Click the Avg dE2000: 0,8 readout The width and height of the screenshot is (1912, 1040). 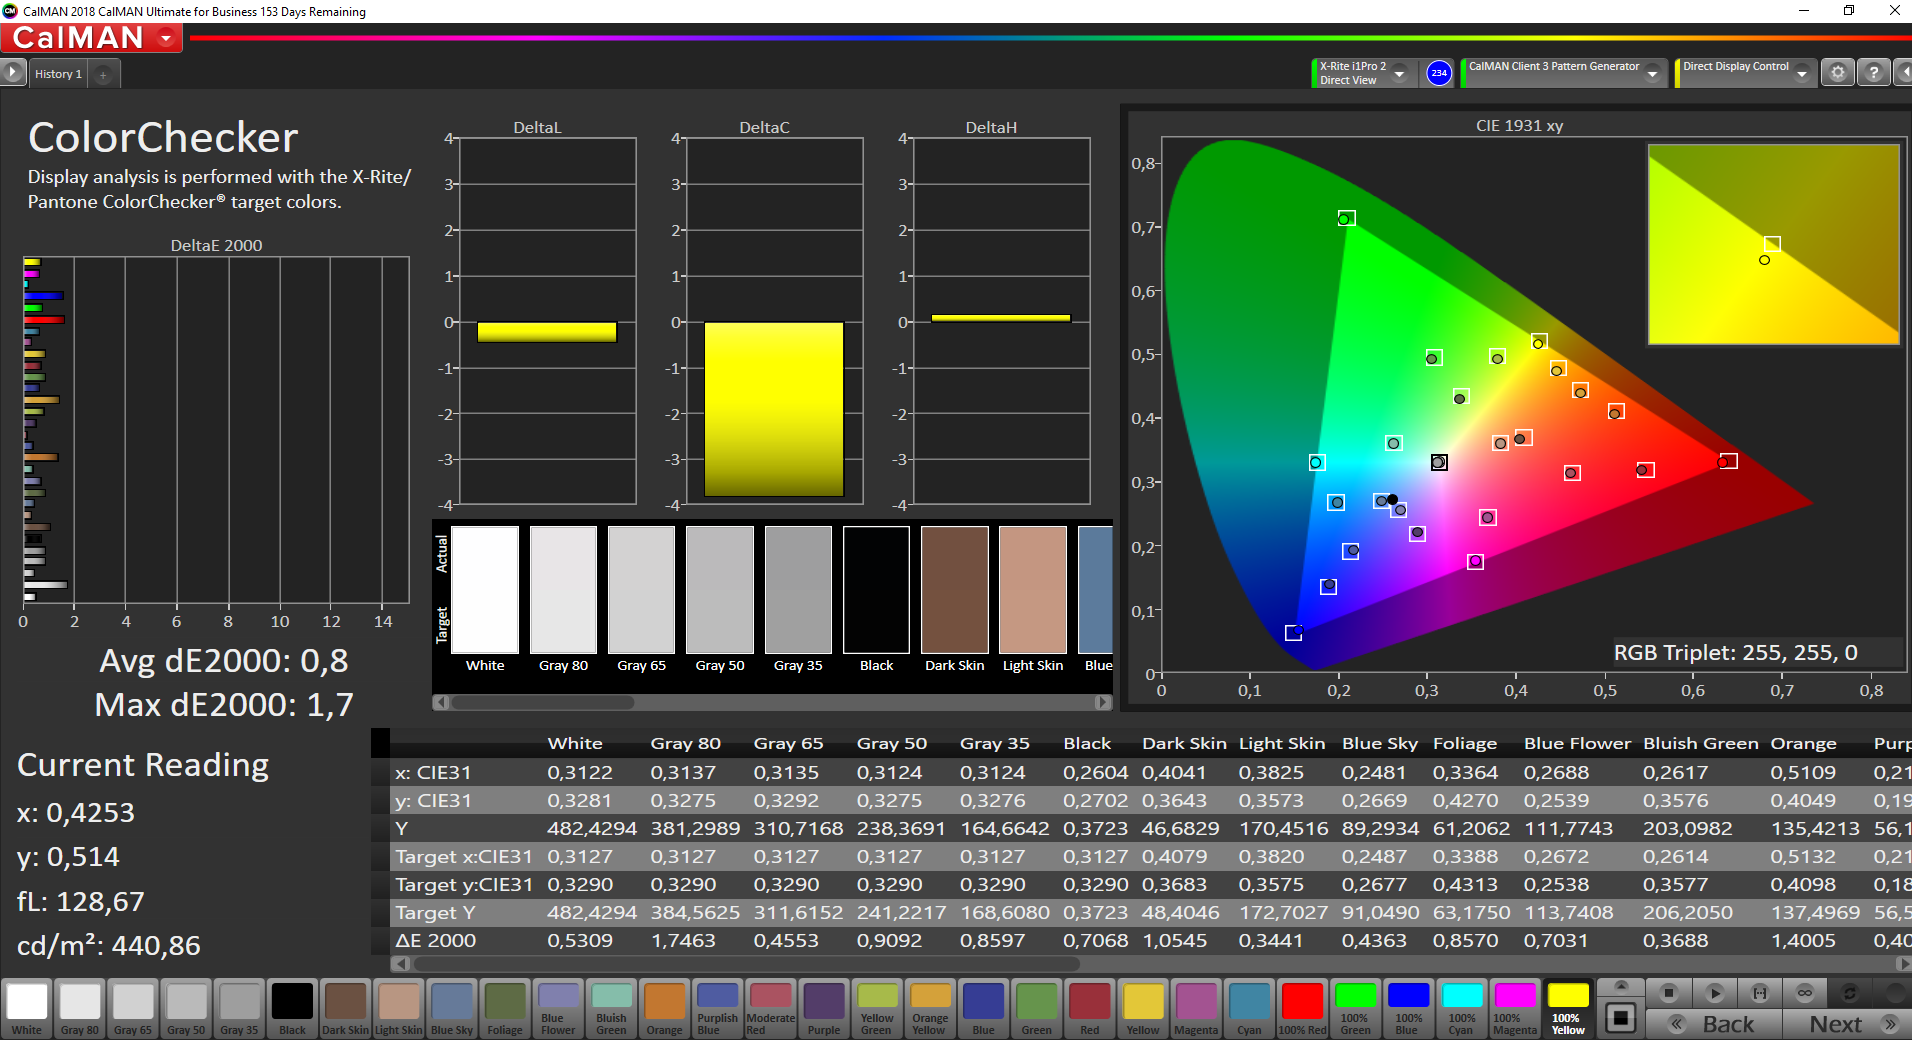(224, 661)
